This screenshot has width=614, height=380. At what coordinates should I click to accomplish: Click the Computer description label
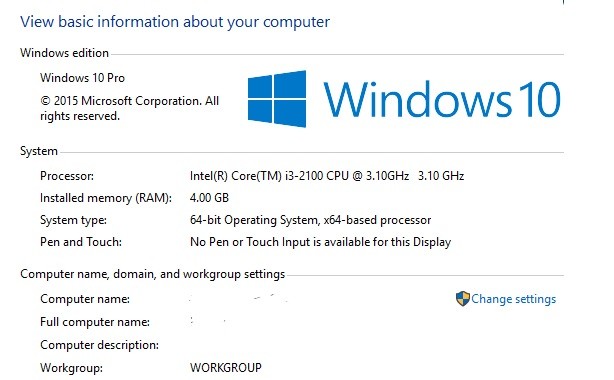pyautogui.click(x=99, y=345)
